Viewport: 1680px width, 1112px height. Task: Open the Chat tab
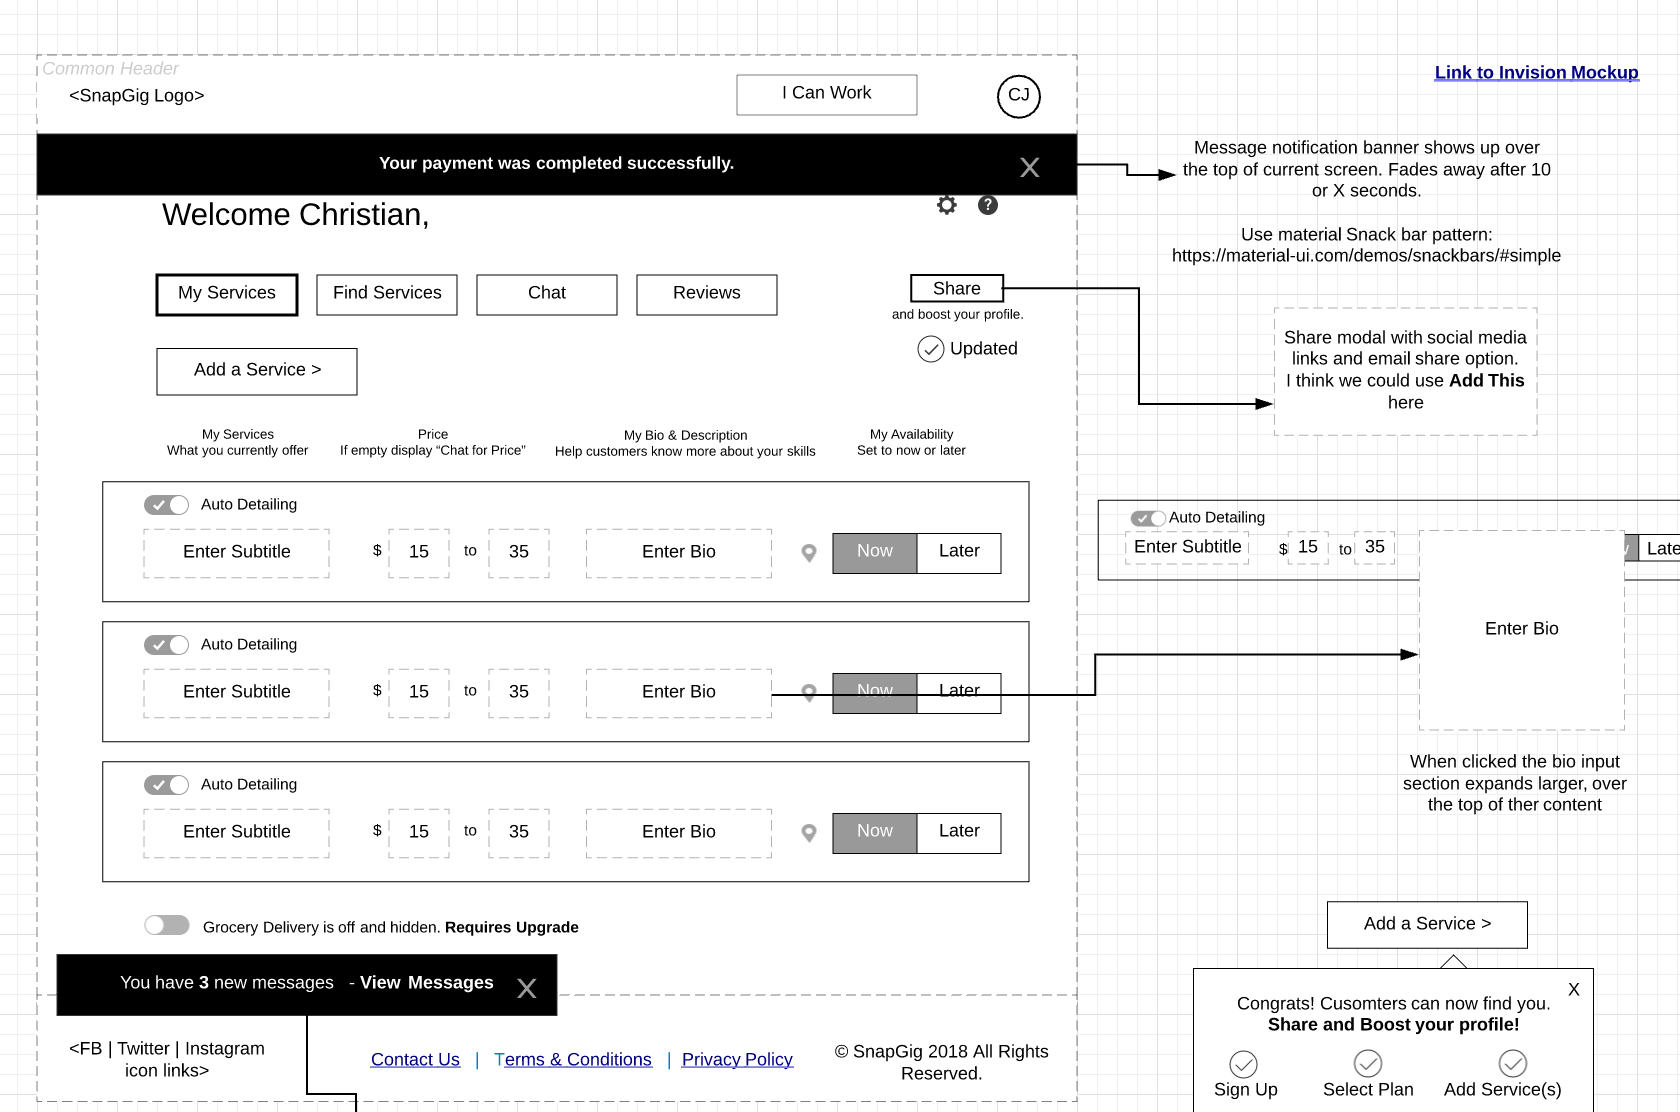tap(546, 294)
